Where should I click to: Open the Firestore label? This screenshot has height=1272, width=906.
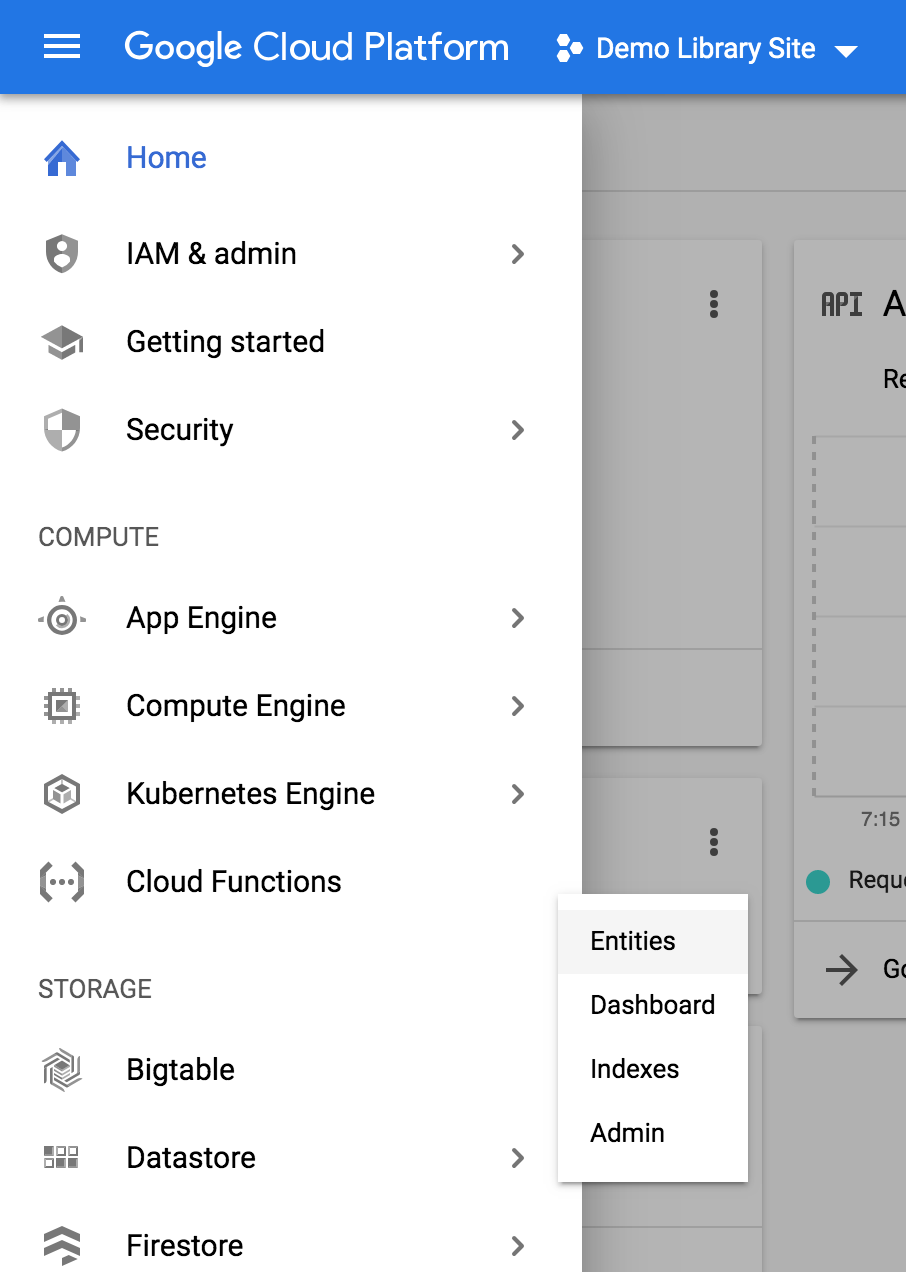click(185, 1246)
